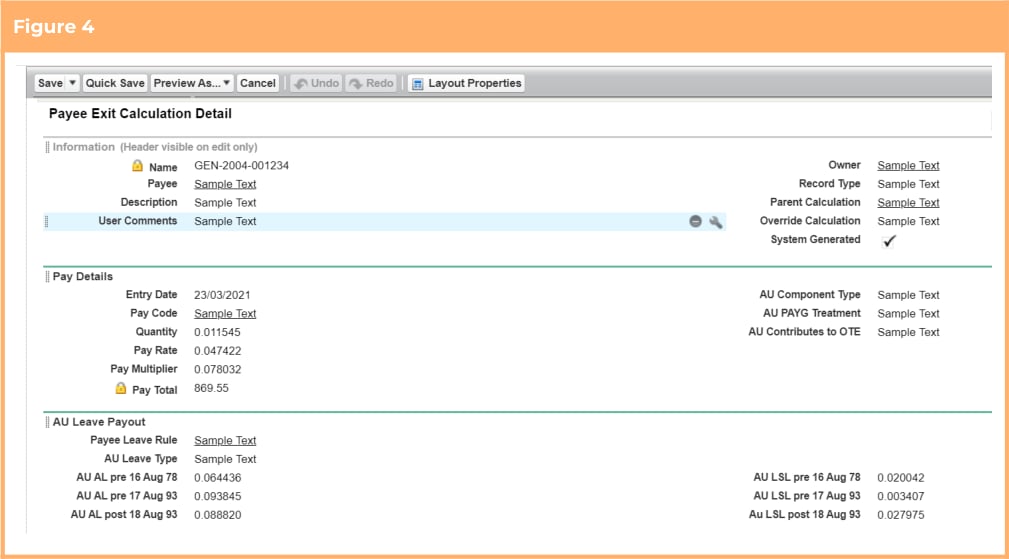Click Au LSL post 18 Aug 93 value 0.027975
The height and width of the screenshot is (559, 1009).
coord(901,515)
